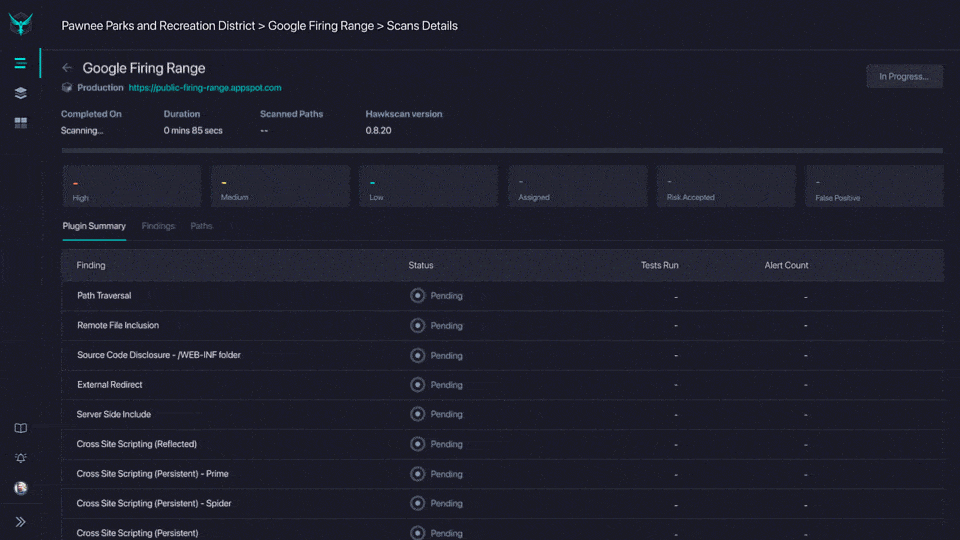Open the notifications bell icon
960x540 pixels.
click(x=21, y=458)
